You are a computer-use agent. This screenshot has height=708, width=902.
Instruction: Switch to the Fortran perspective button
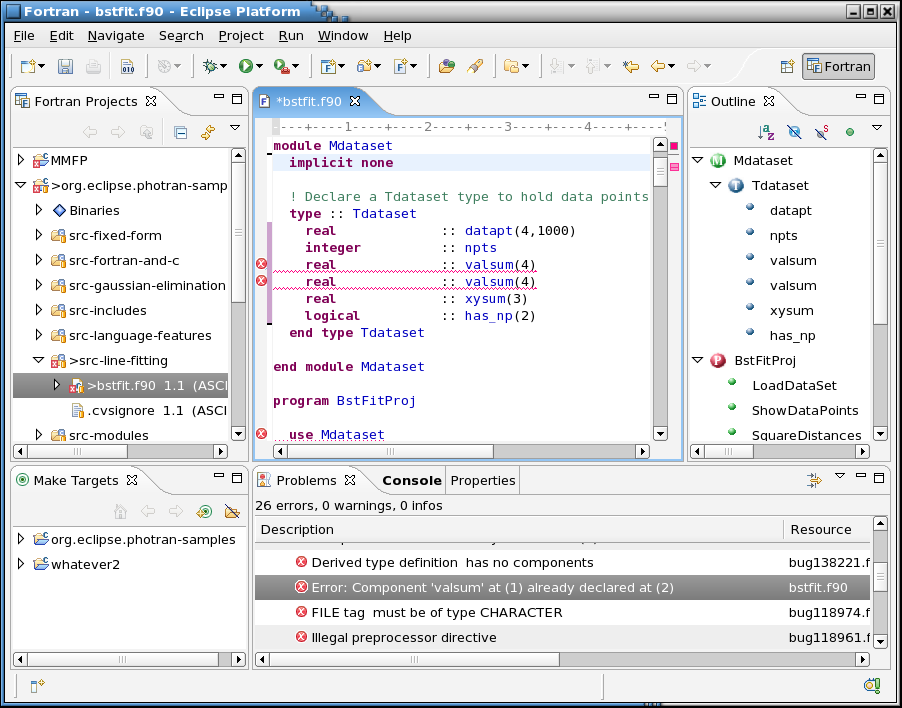pos(838,67)
